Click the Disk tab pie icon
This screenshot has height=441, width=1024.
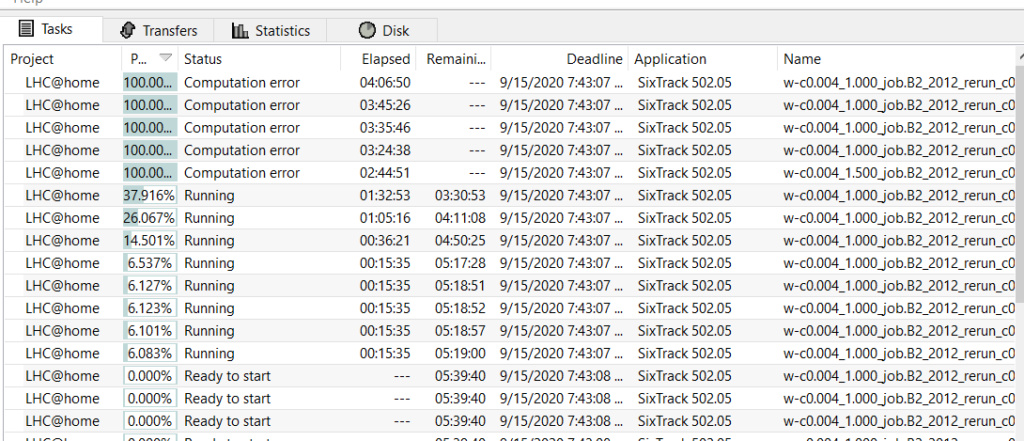click(x=368, y=30)
